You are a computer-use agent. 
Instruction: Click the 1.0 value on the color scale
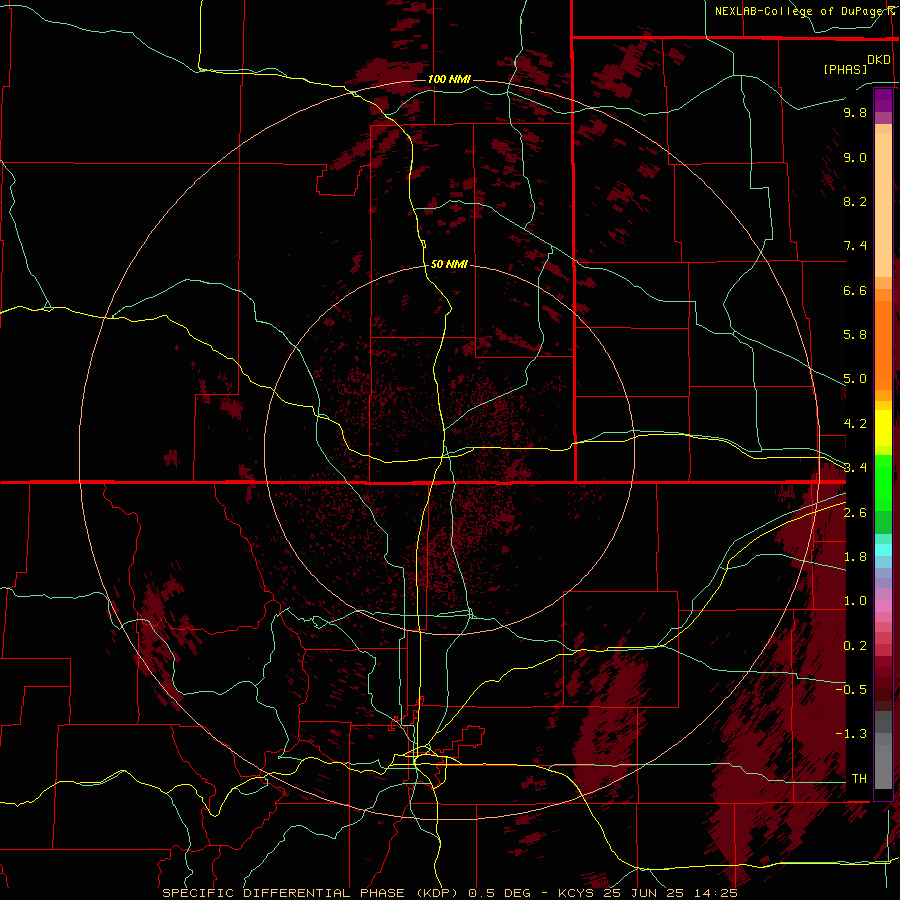(855, 601)
